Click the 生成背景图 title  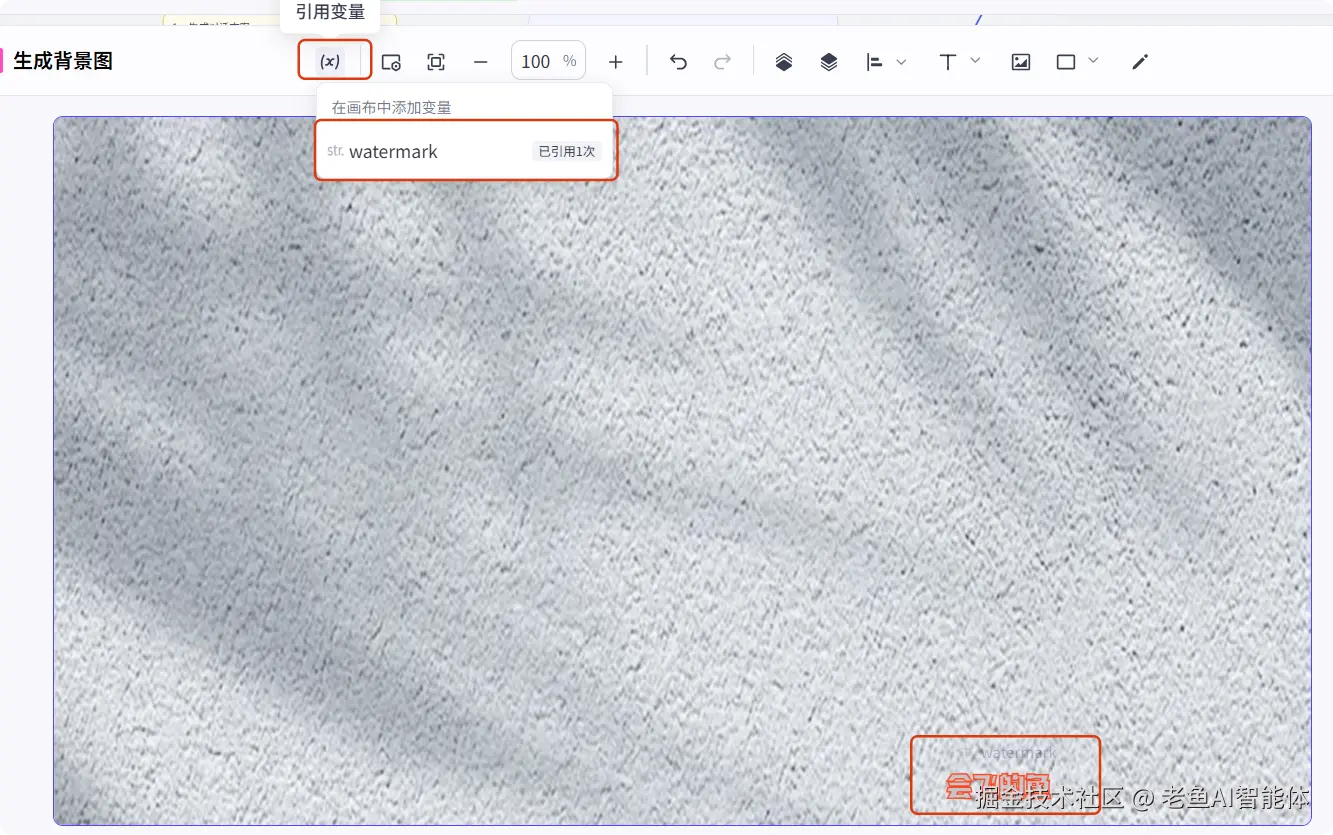tap(63, 61)
